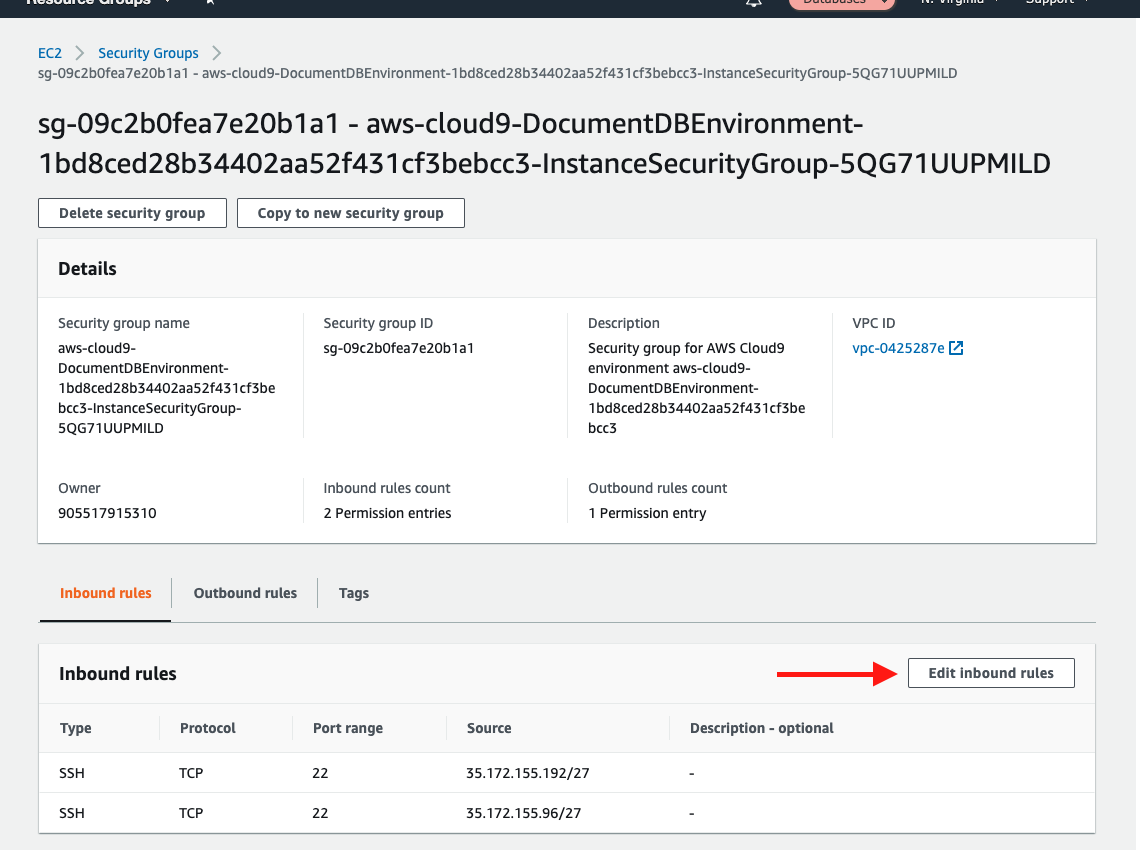Viewport: 1140px width, 850px height.
Task: Click SSH in the 35.172.155.192/27 row
Action: pos(72,773)
